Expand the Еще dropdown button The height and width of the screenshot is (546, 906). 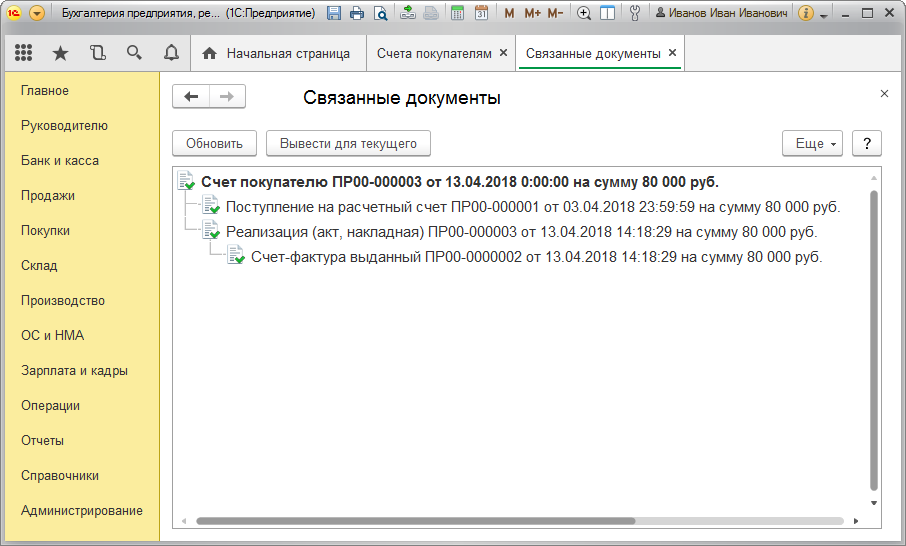tap(812, 144)
